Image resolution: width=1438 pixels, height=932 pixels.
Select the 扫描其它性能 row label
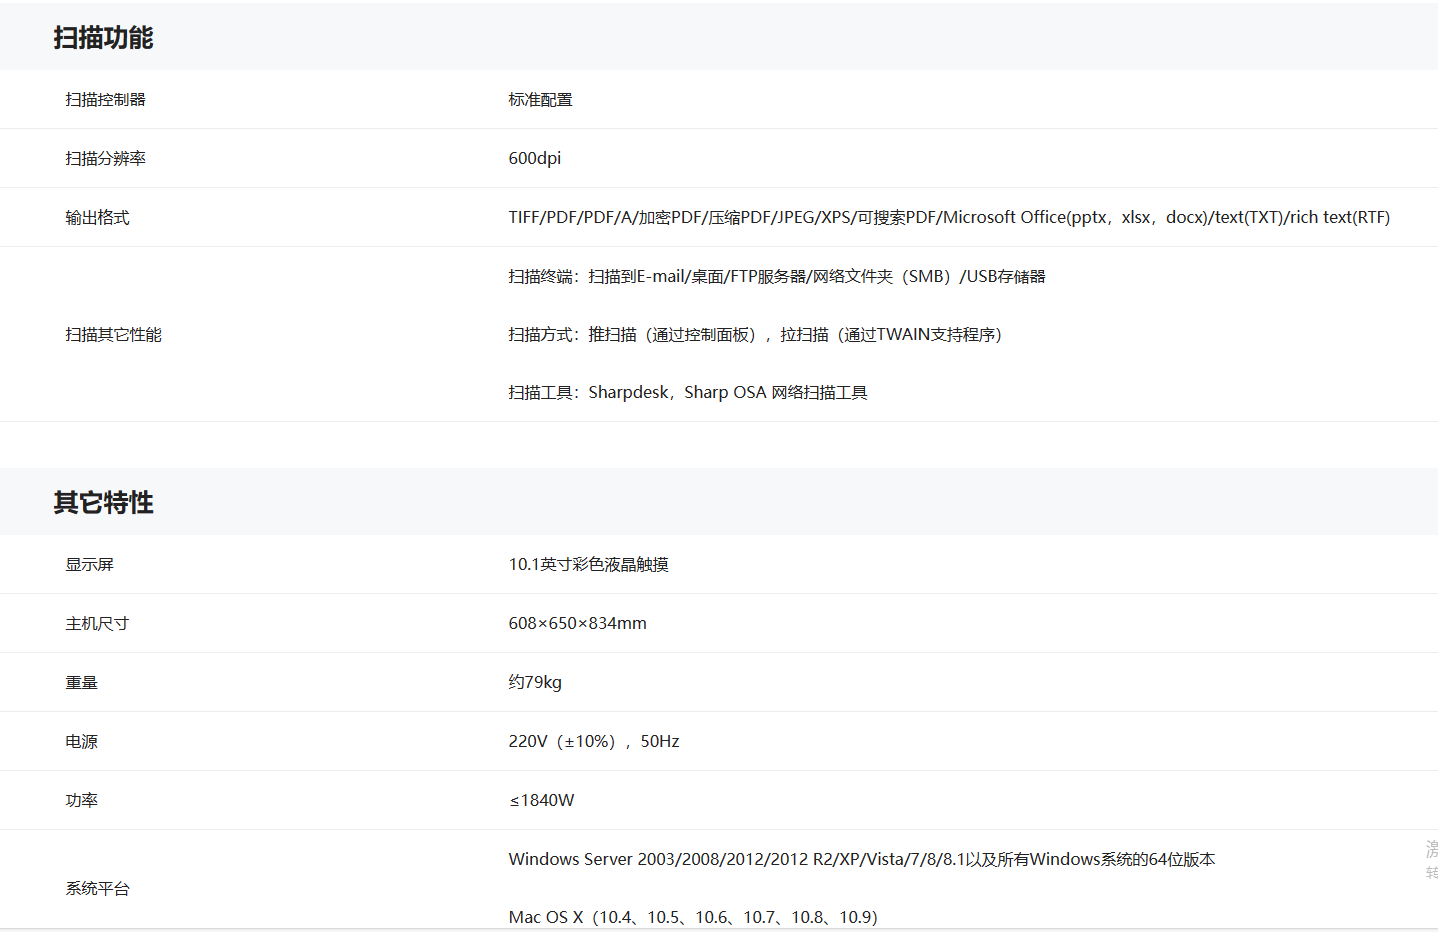113,335
